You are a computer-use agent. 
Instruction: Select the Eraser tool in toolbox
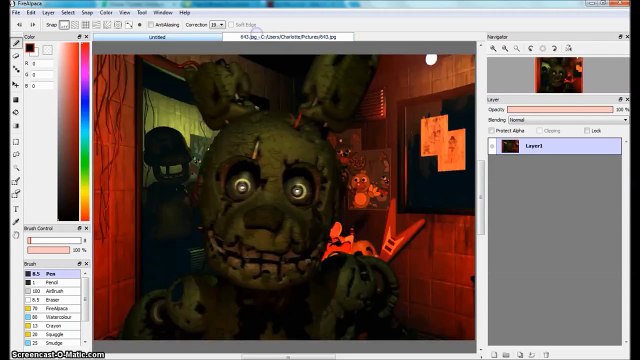click(16, 56)
